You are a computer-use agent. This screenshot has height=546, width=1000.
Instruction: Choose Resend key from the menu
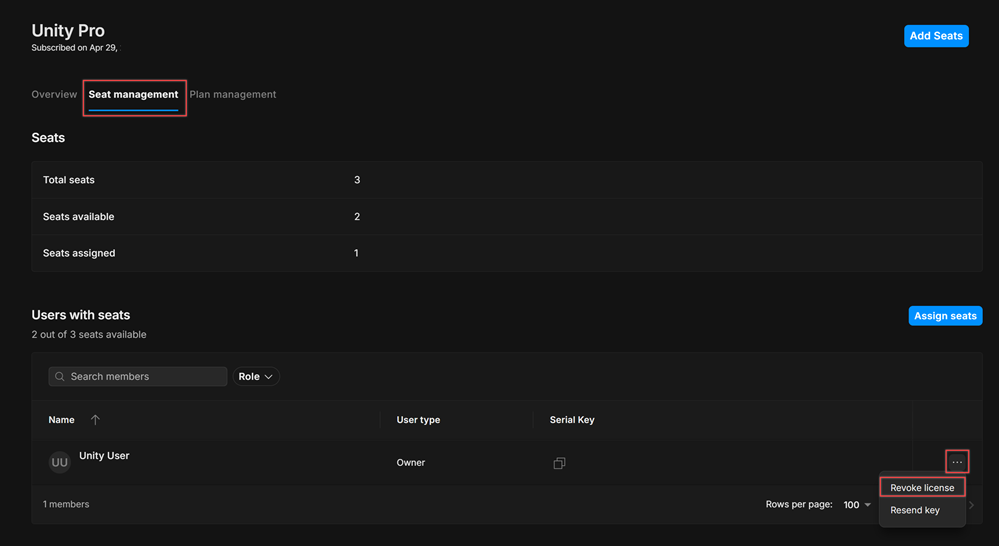pyautogui.click(x=915, y=510)
